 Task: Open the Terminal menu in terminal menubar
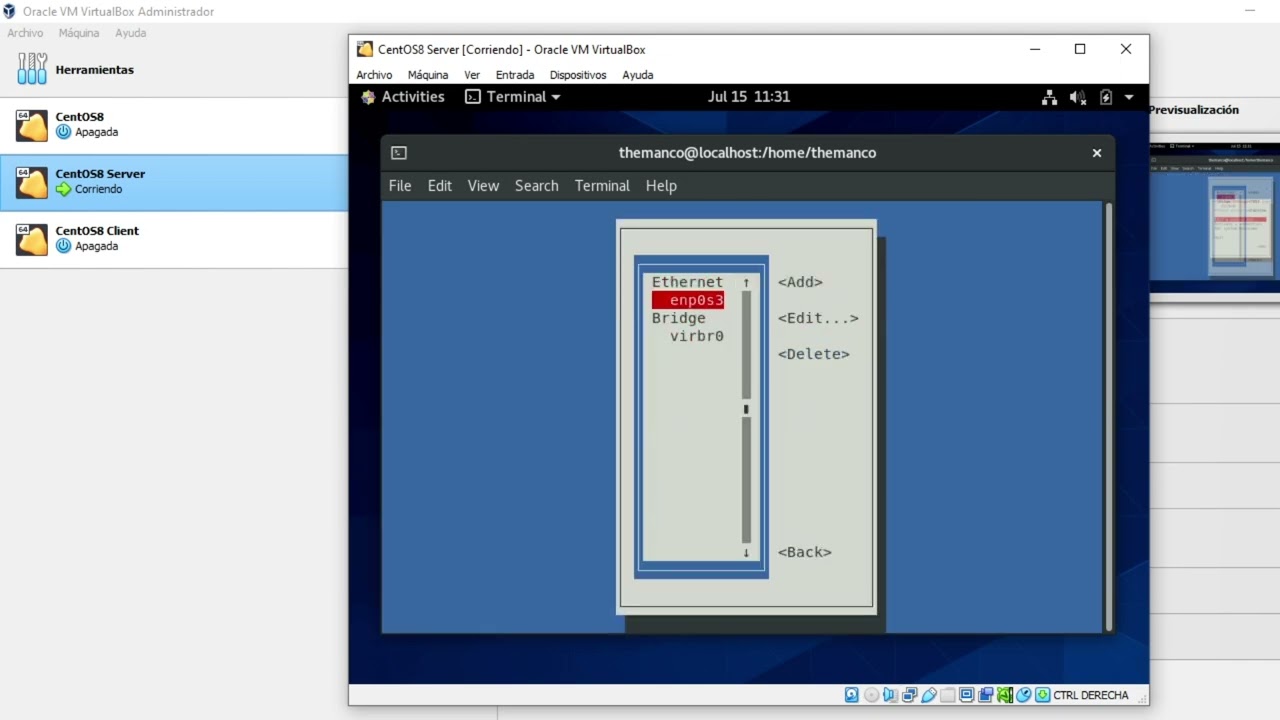[x=602, y=186]
